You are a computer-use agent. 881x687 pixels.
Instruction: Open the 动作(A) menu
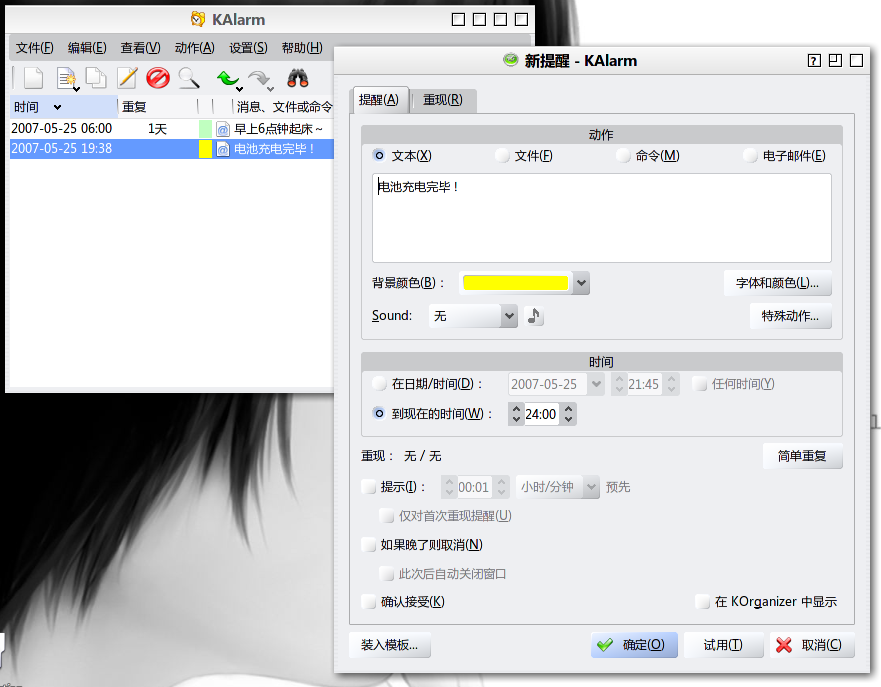tap(194, 48)
